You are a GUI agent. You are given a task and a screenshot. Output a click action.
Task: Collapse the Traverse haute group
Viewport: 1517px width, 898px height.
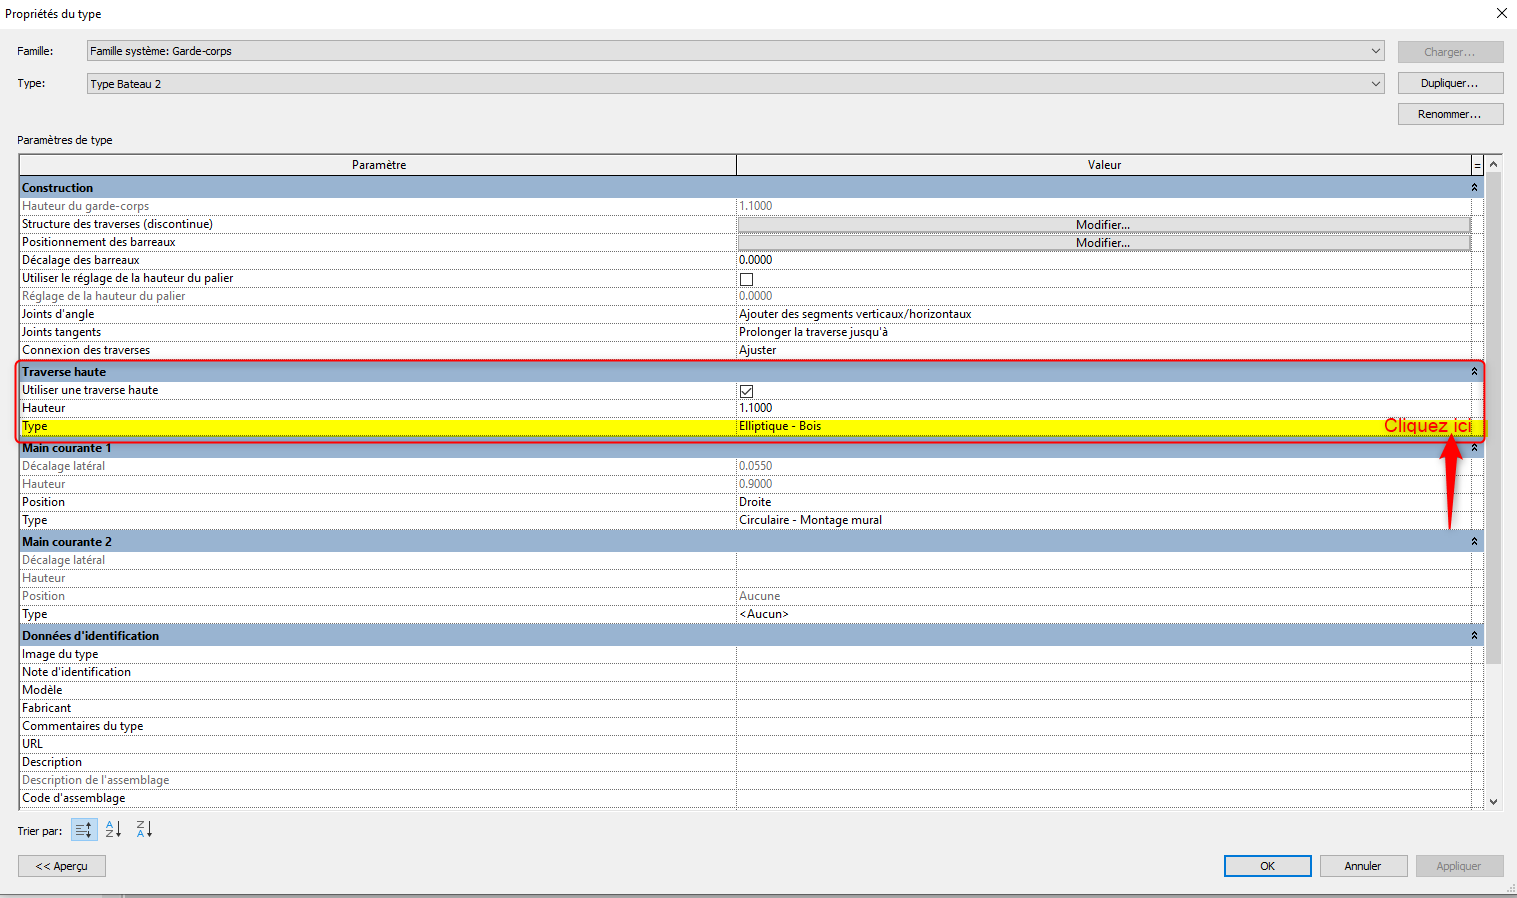[x=1474, y=372]
